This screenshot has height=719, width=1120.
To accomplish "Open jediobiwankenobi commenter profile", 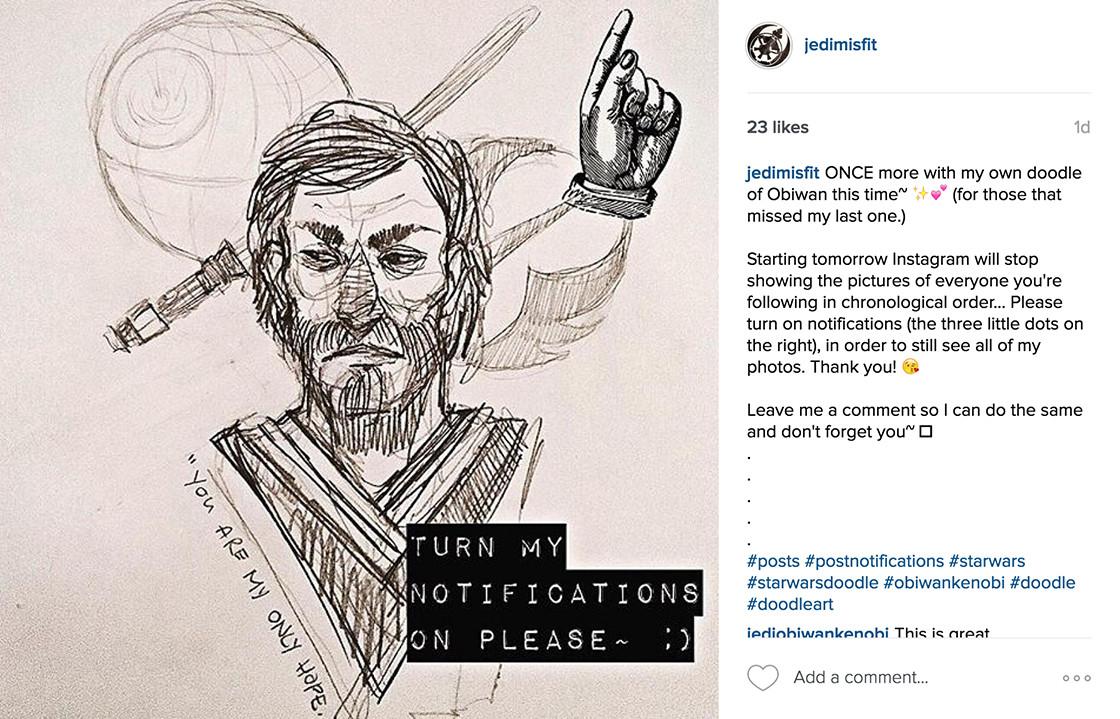I will pos(818,633).
